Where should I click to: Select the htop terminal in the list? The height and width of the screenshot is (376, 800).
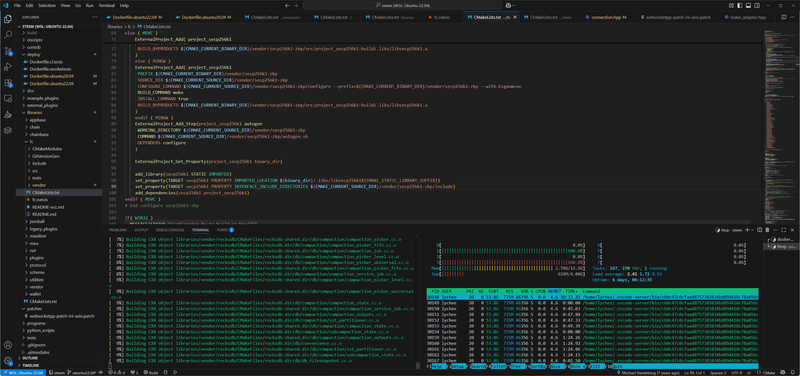coord(781,246)
